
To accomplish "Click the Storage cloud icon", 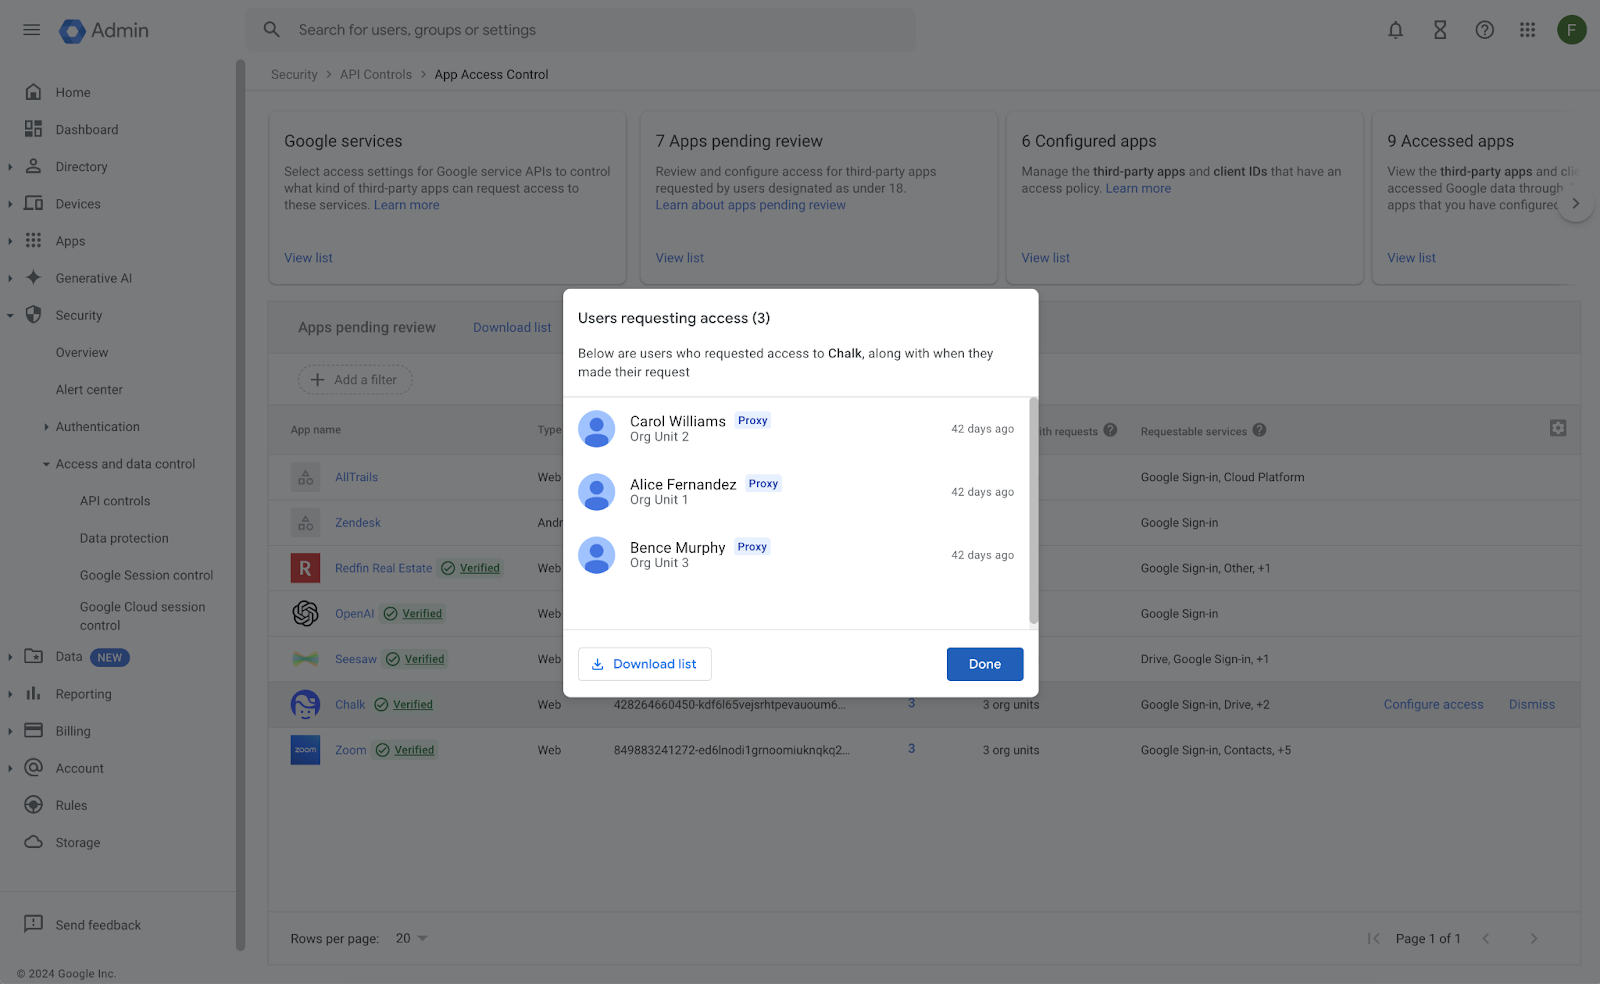I will 34,842.
